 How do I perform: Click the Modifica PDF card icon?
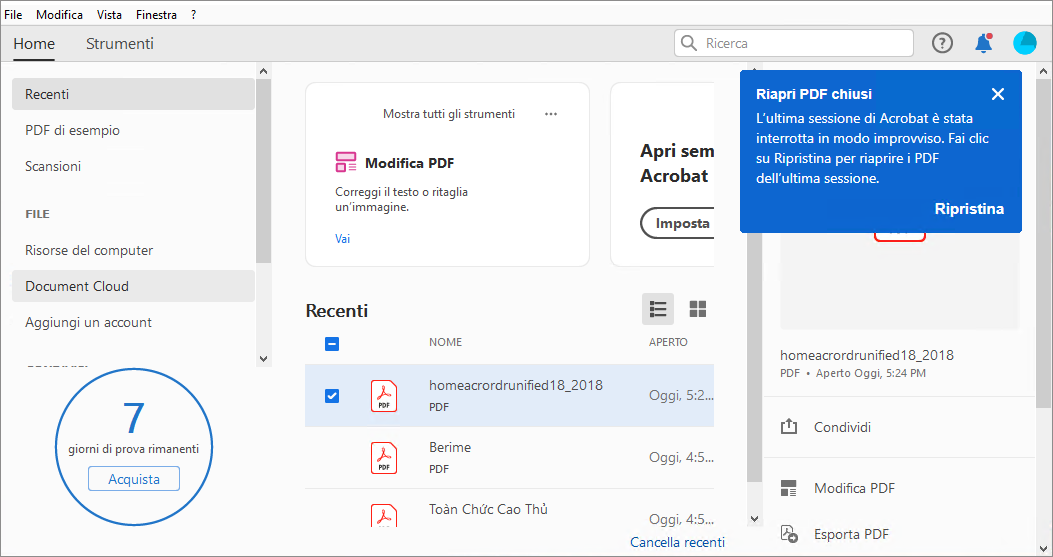coord(346,162)
